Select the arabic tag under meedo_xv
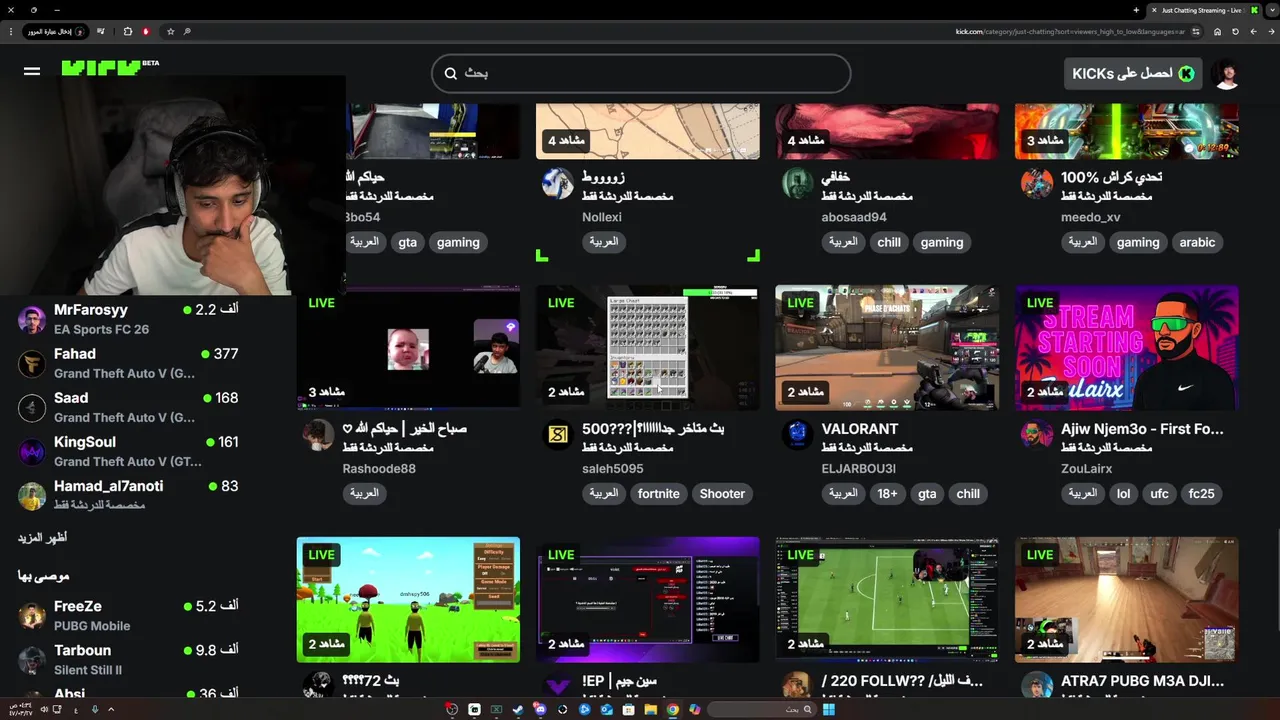The height and width of the screenshot is (720, 1280). tap(1197, 242)
